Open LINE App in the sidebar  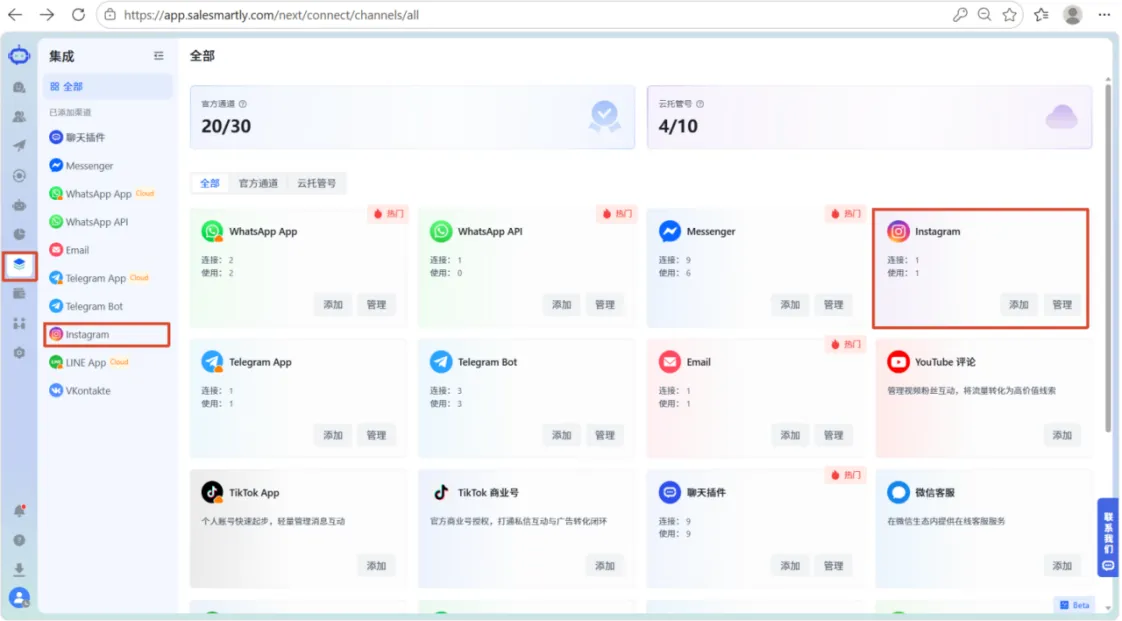pos(107,363)
